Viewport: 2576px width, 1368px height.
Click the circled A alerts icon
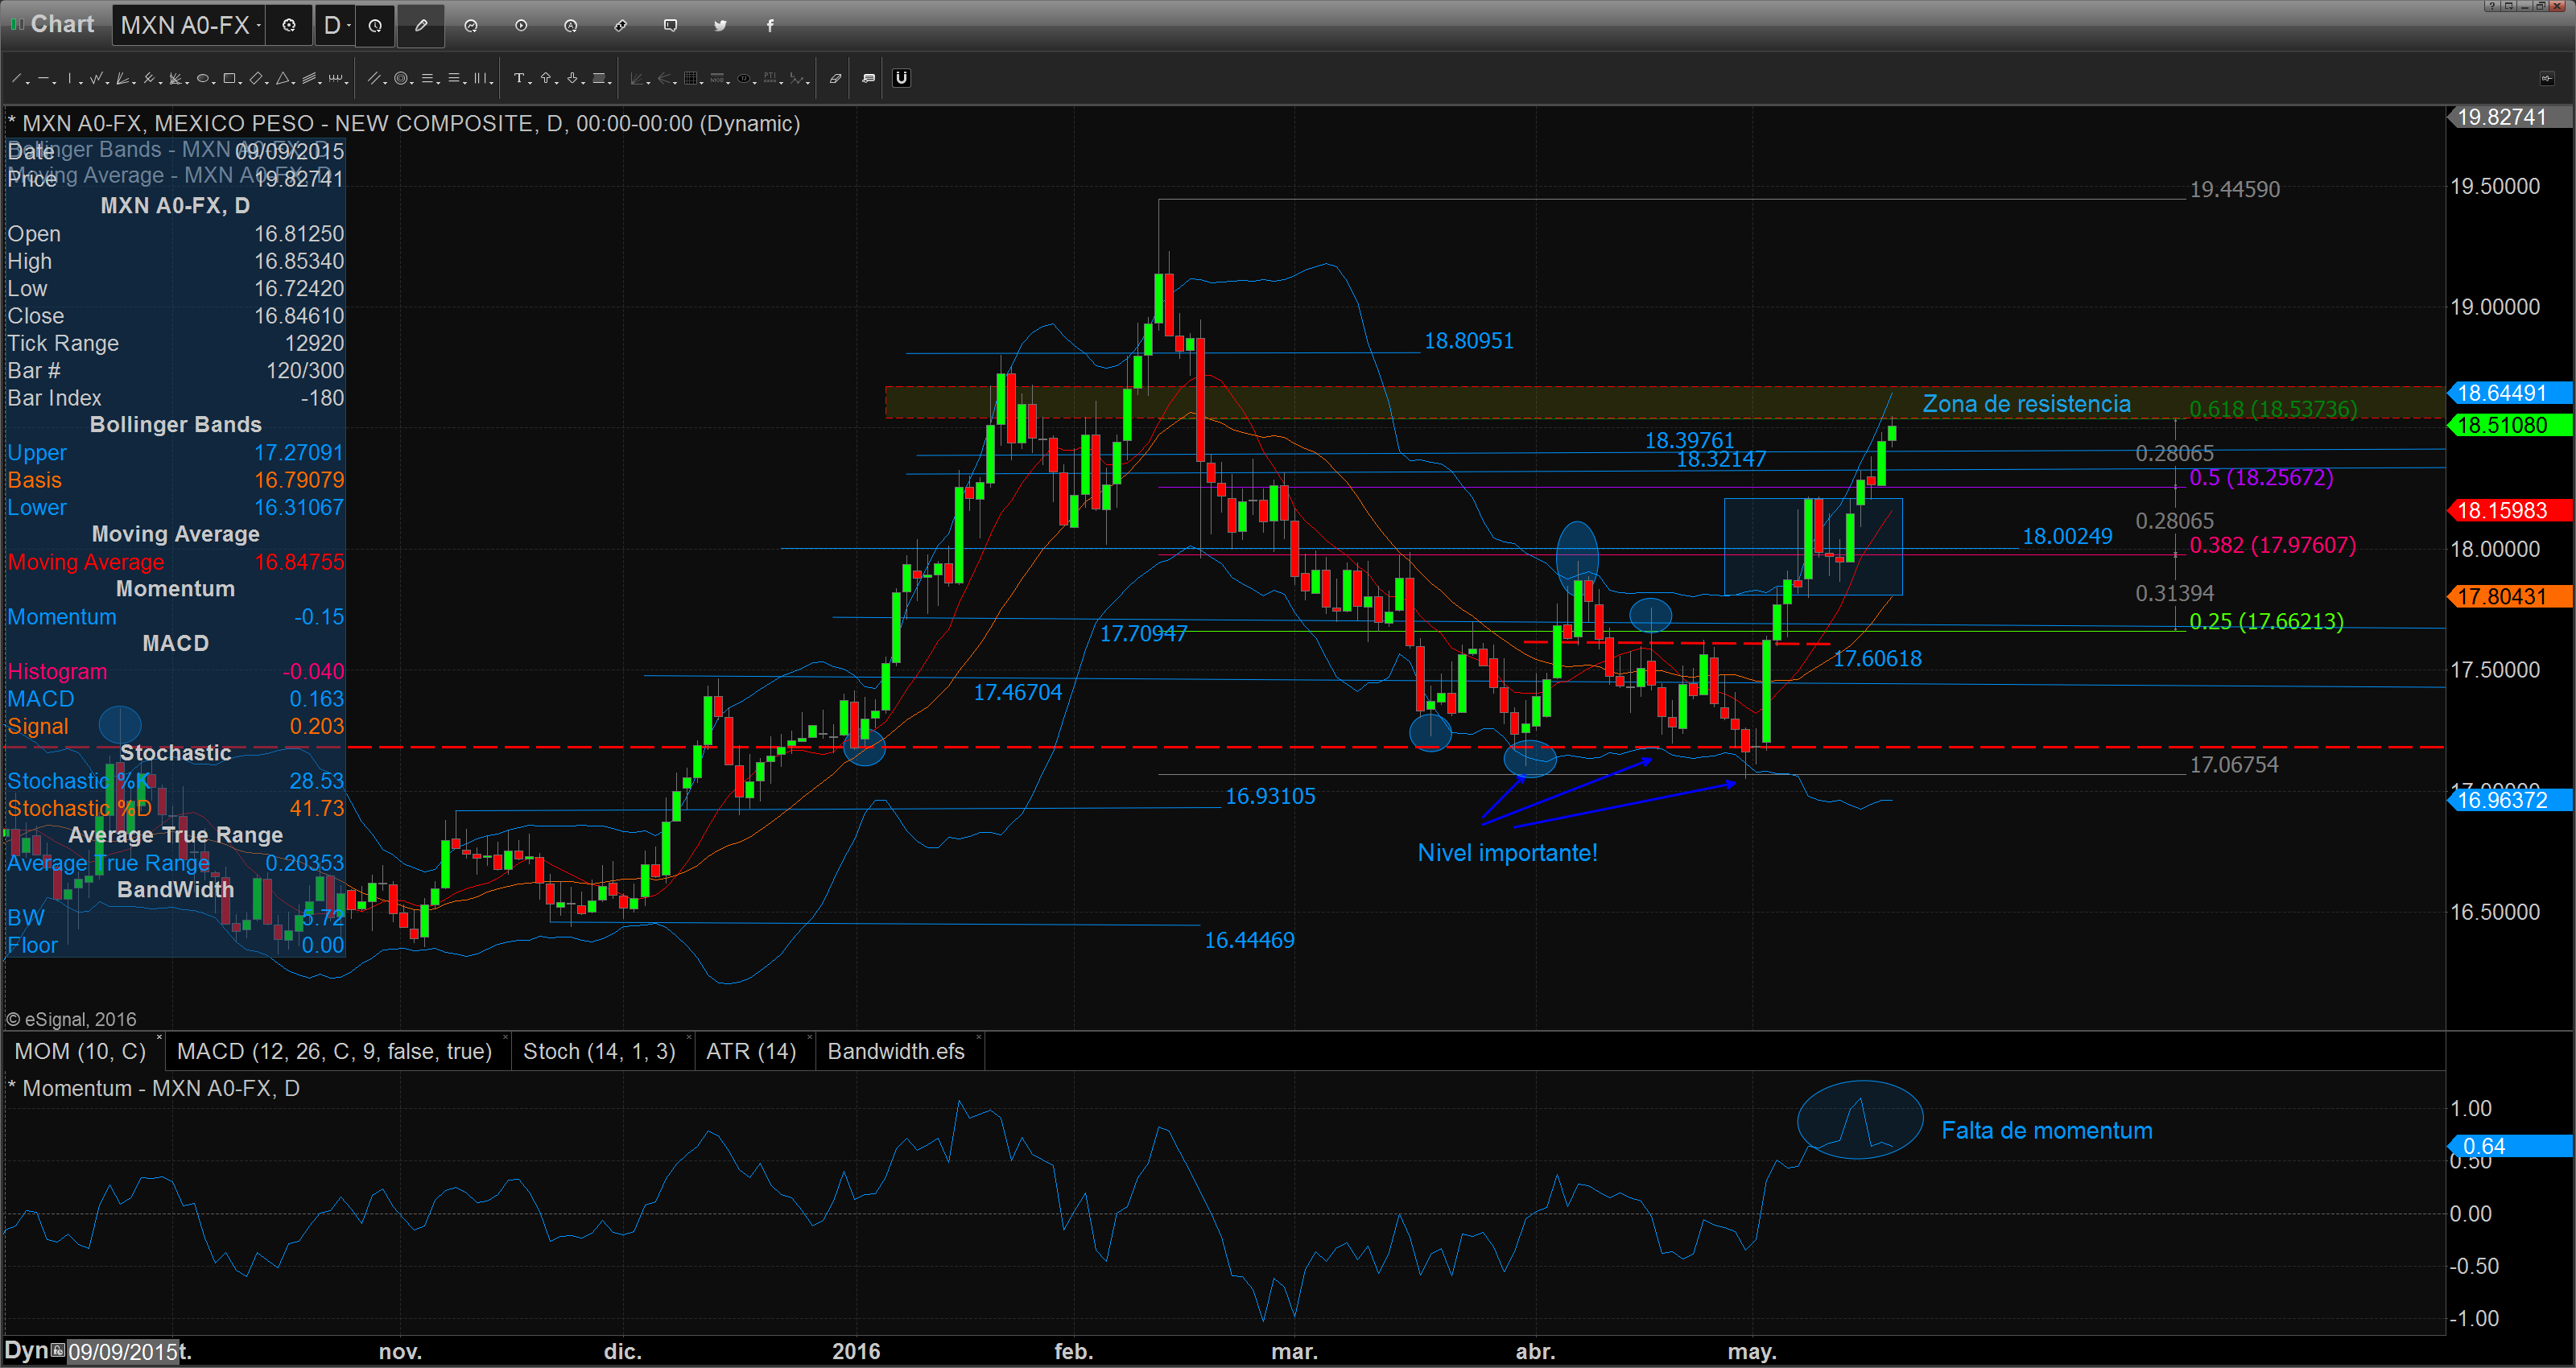pos(571,25)
